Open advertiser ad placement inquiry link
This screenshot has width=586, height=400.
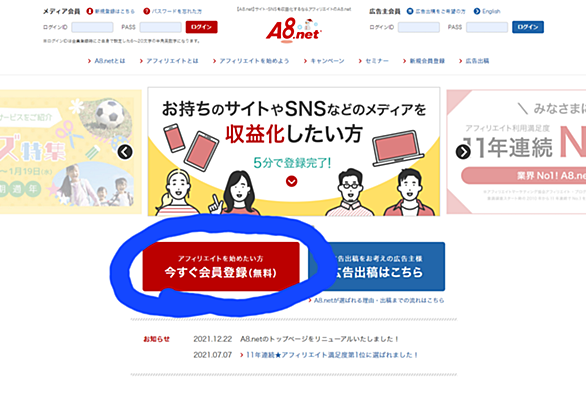click(x=436, y=11)
